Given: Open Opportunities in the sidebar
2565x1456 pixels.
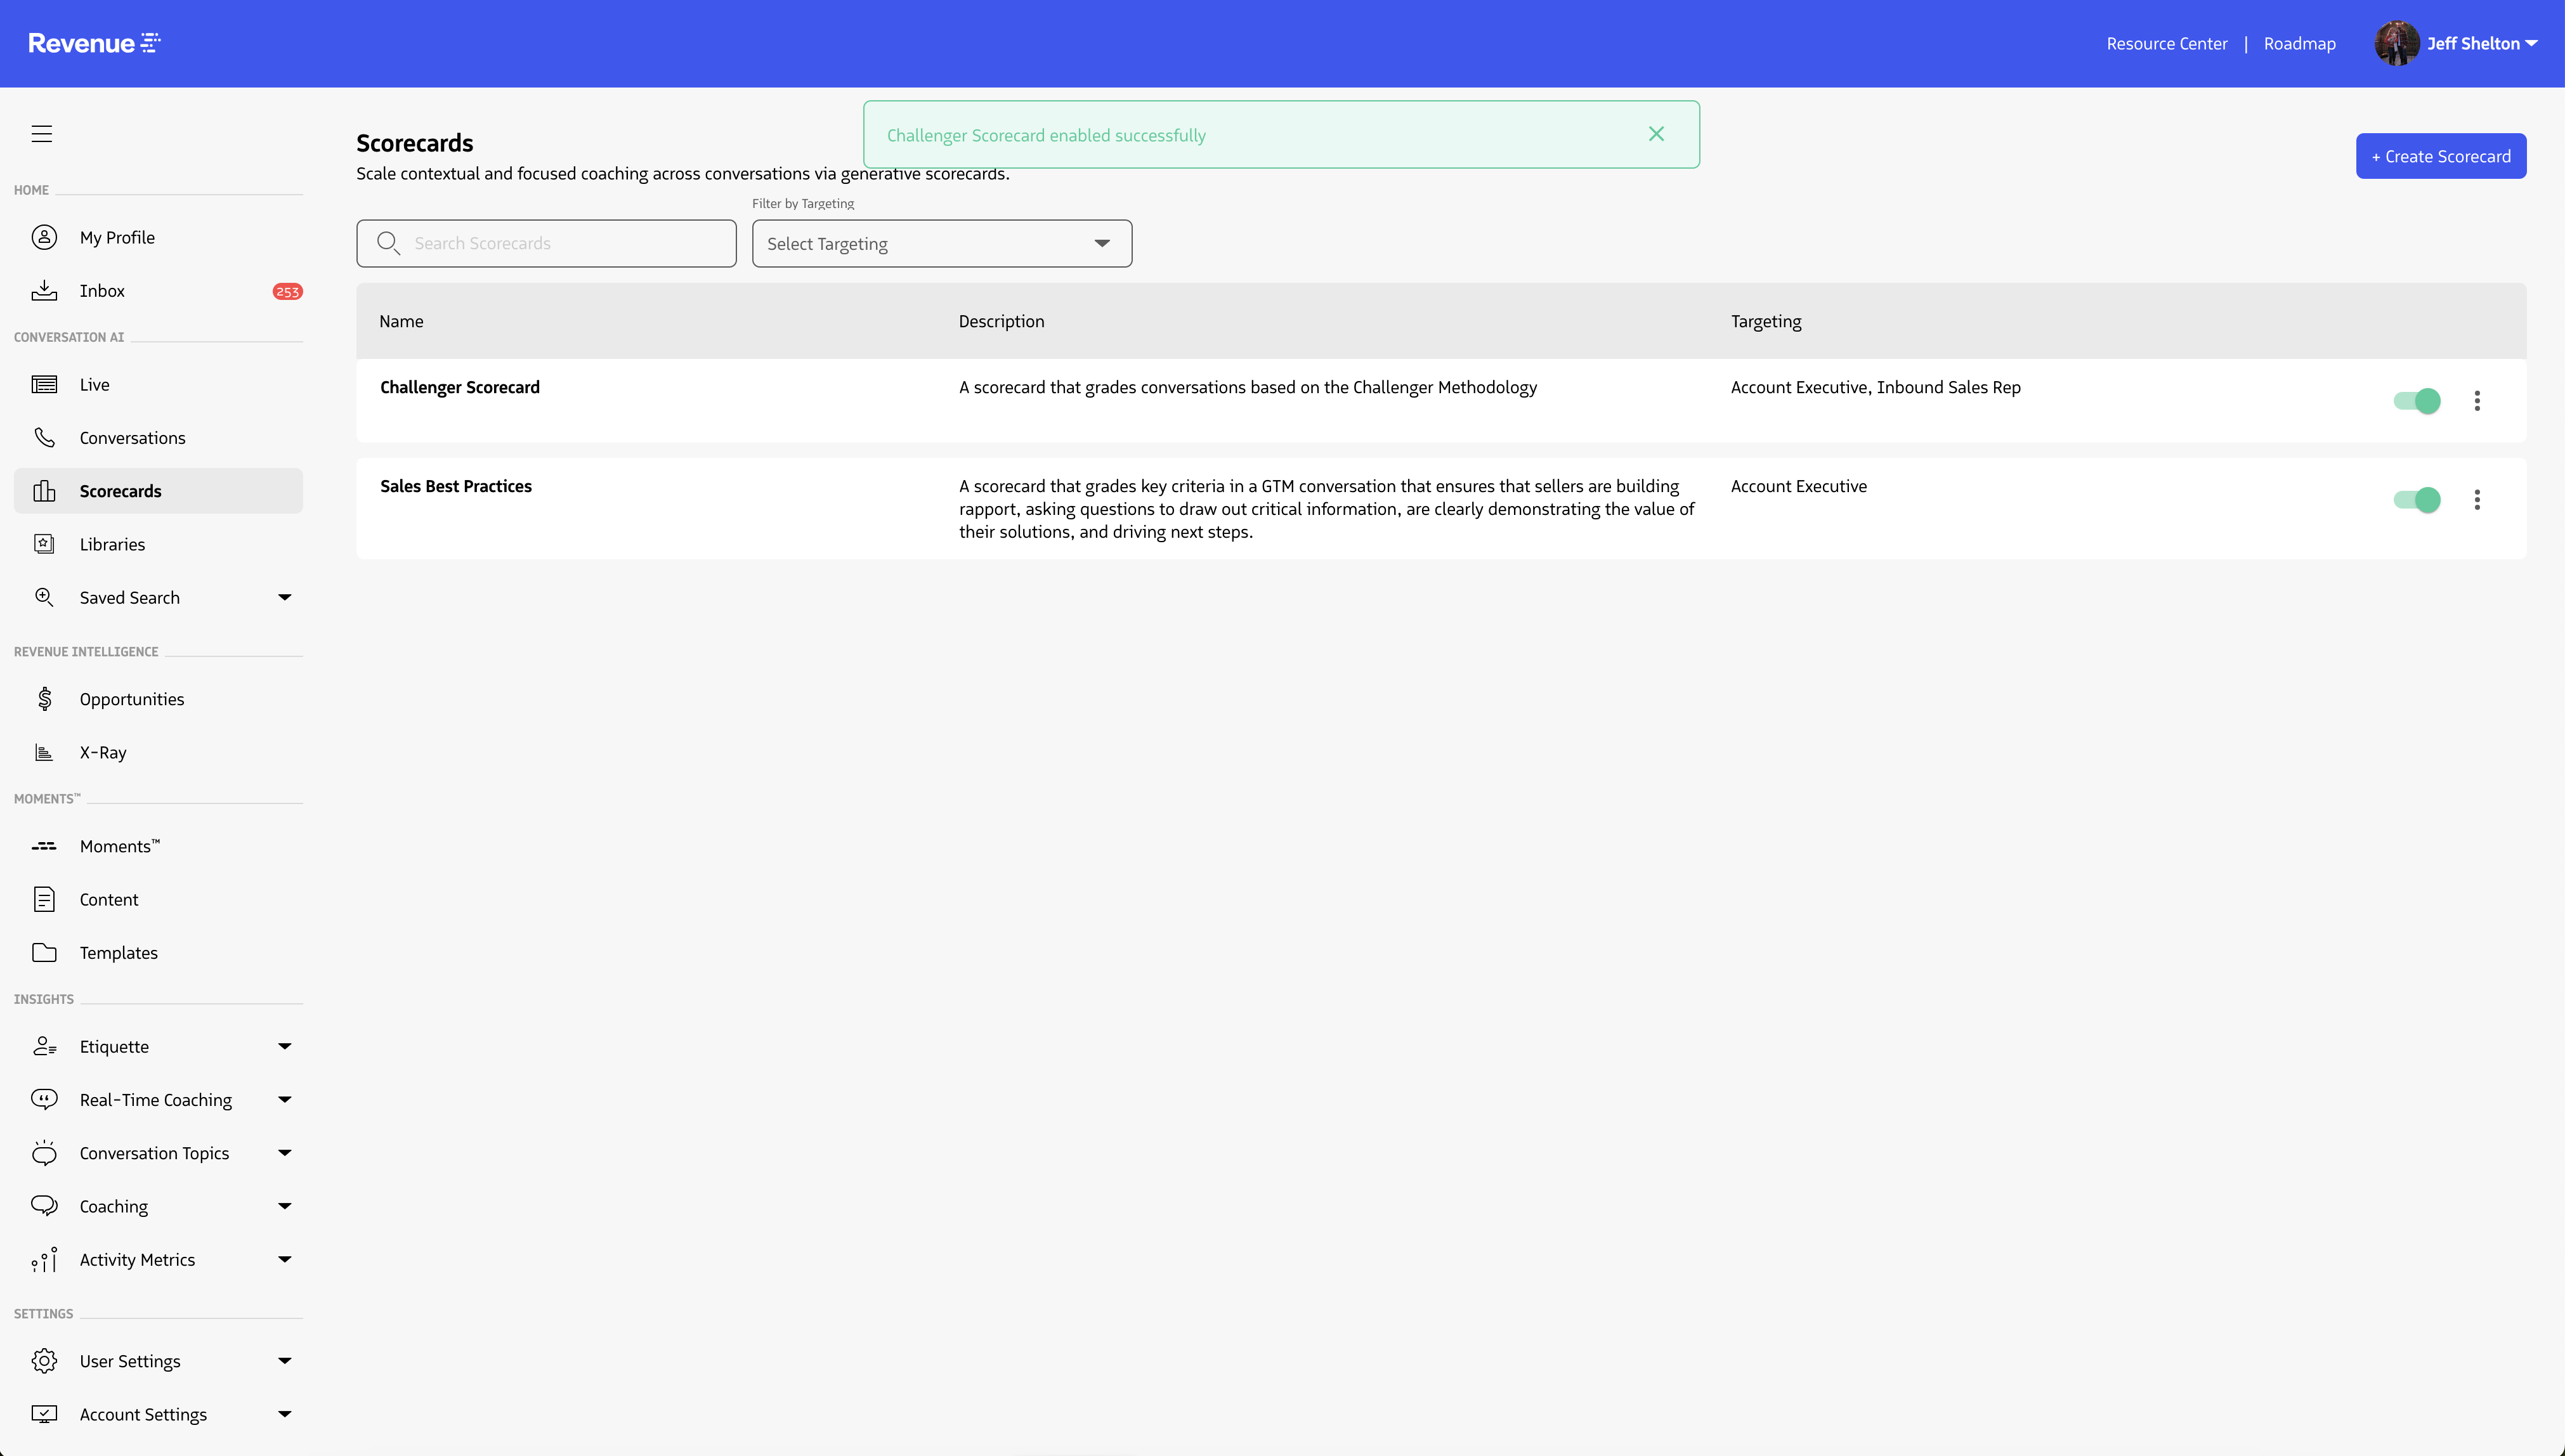Looking at the screenshot, I should pos(158,698).
